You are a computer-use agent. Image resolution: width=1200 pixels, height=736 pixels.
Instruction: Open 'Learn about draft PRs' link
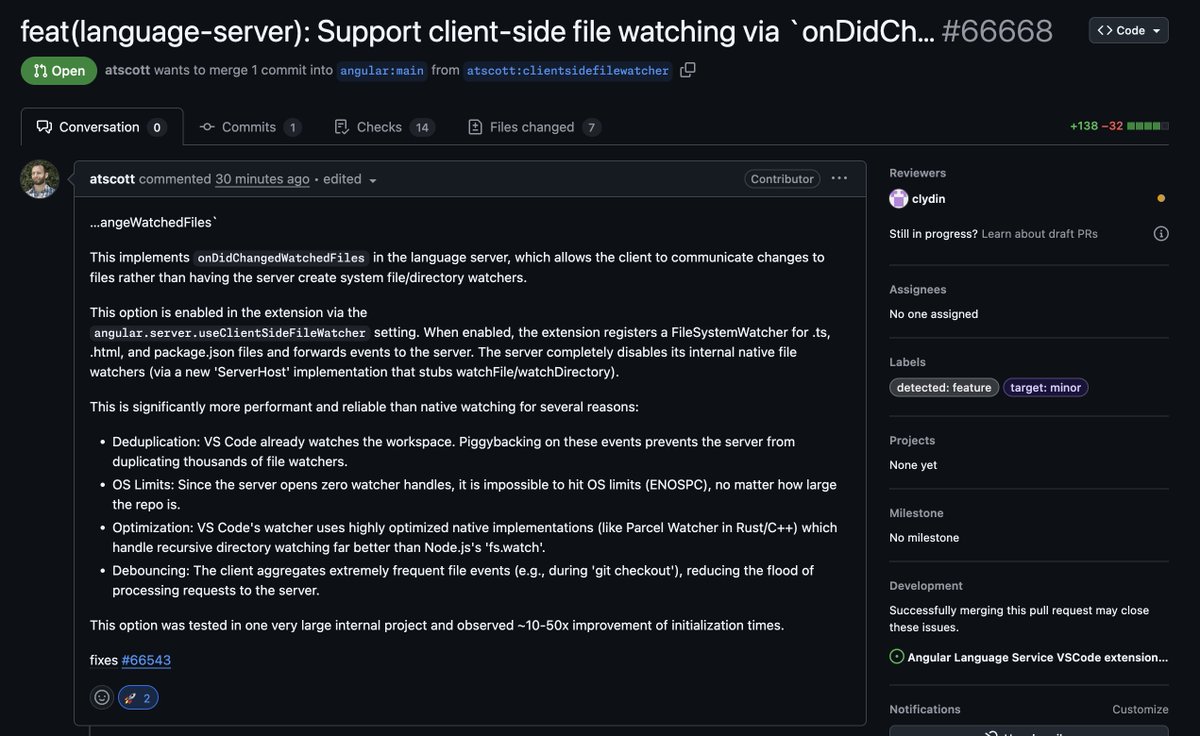point(1039,234)
